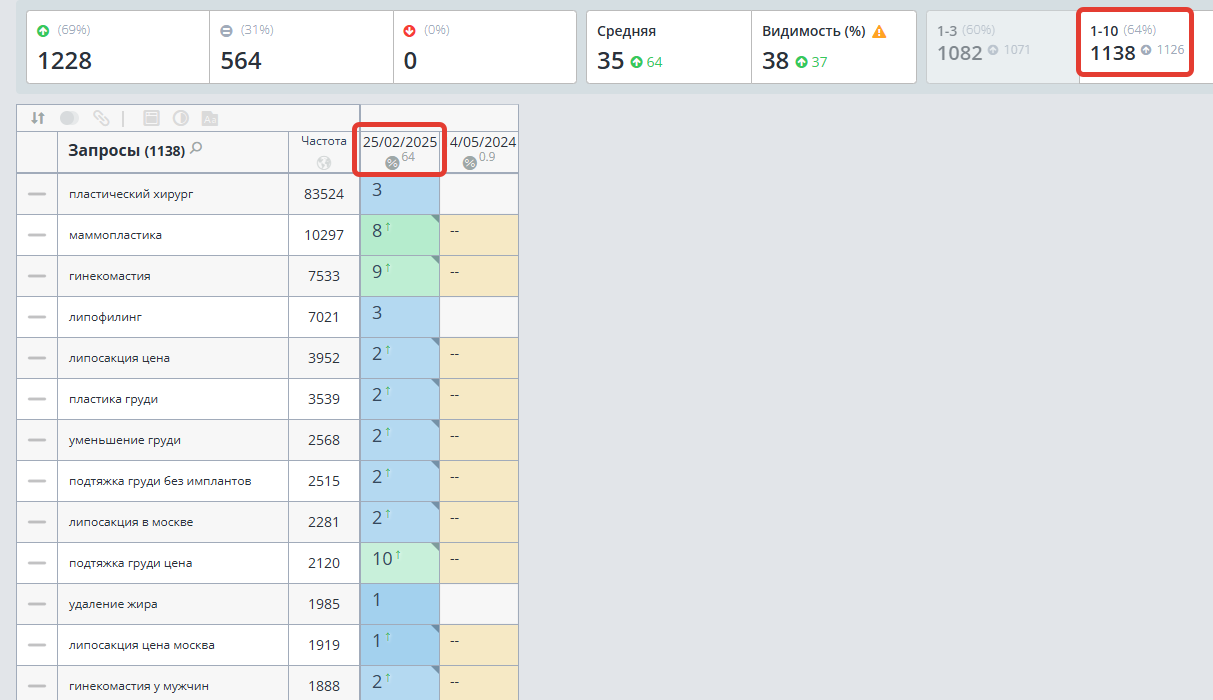Toggle the switch in the table toolbar
Screen dimensions: 1213x700
point(69,118)
